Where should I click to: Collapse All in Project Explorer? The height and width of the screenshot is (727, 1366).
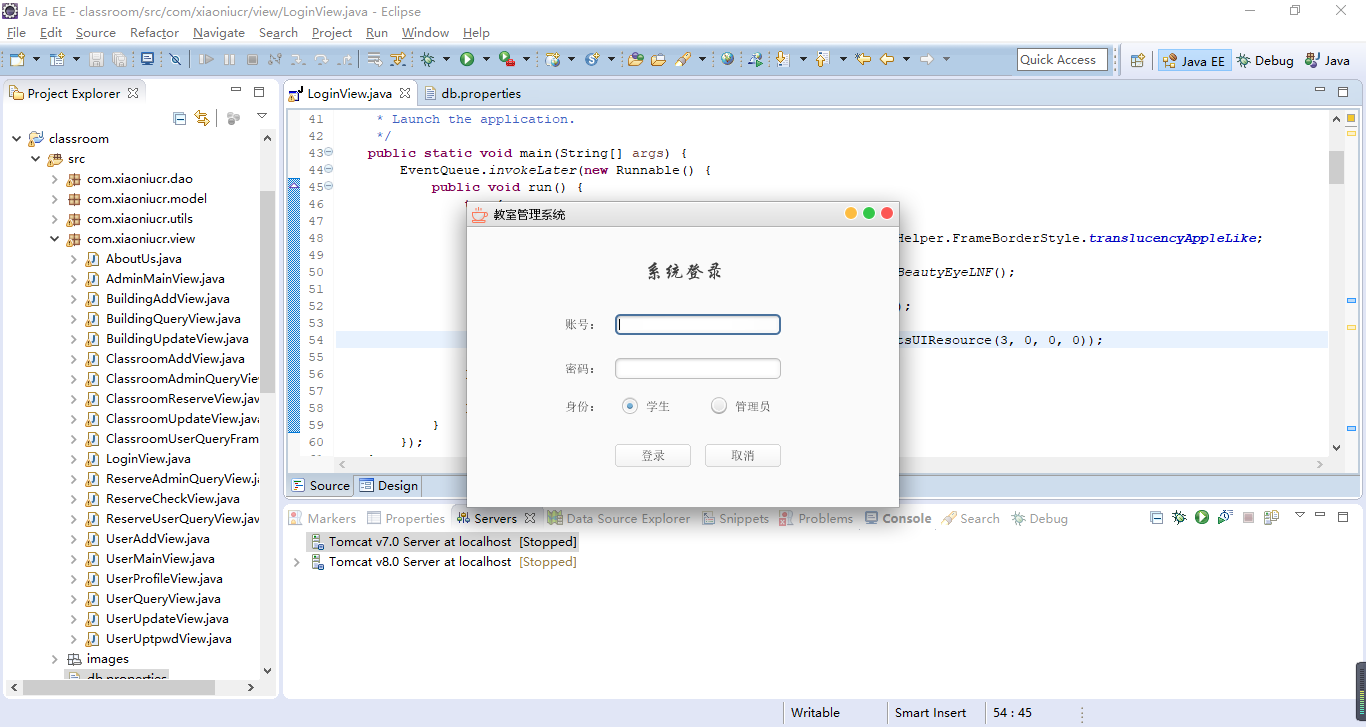click(179, 118)
